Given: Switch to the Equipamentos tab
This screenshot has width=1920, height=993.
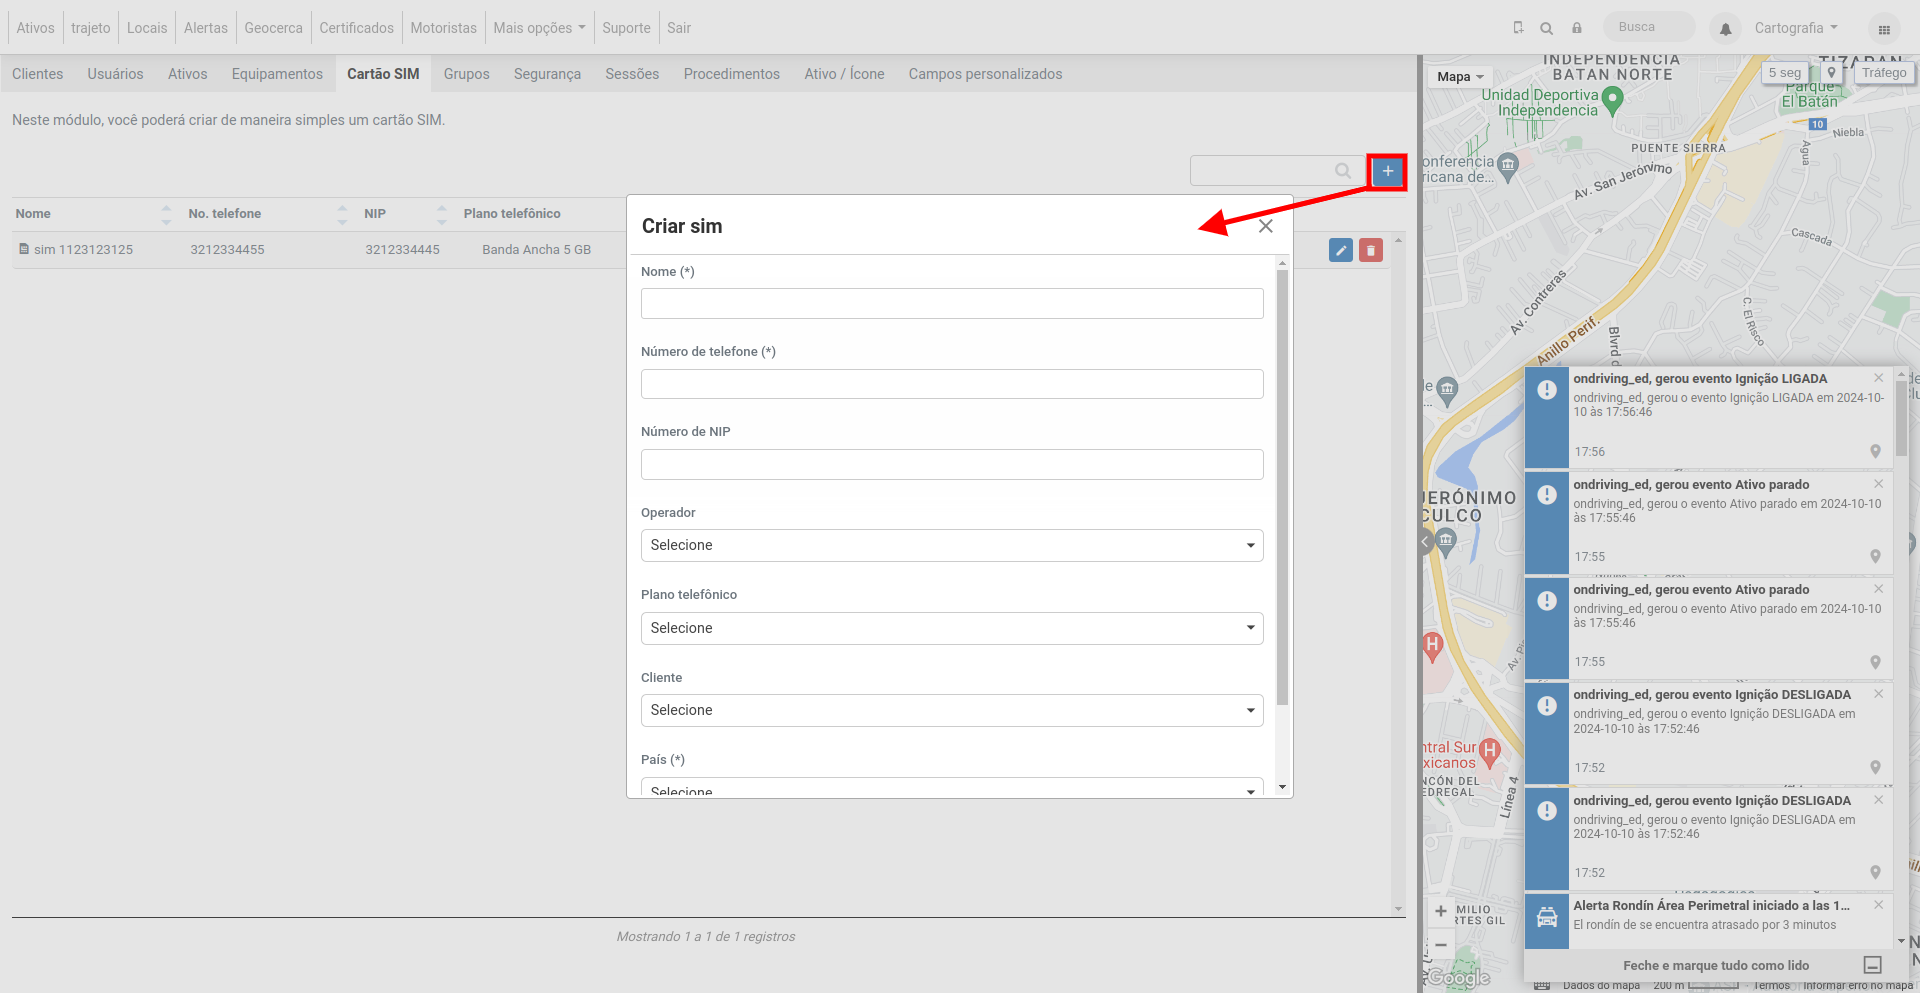Looking at the screenshot, I should click(x=277, y=74).
